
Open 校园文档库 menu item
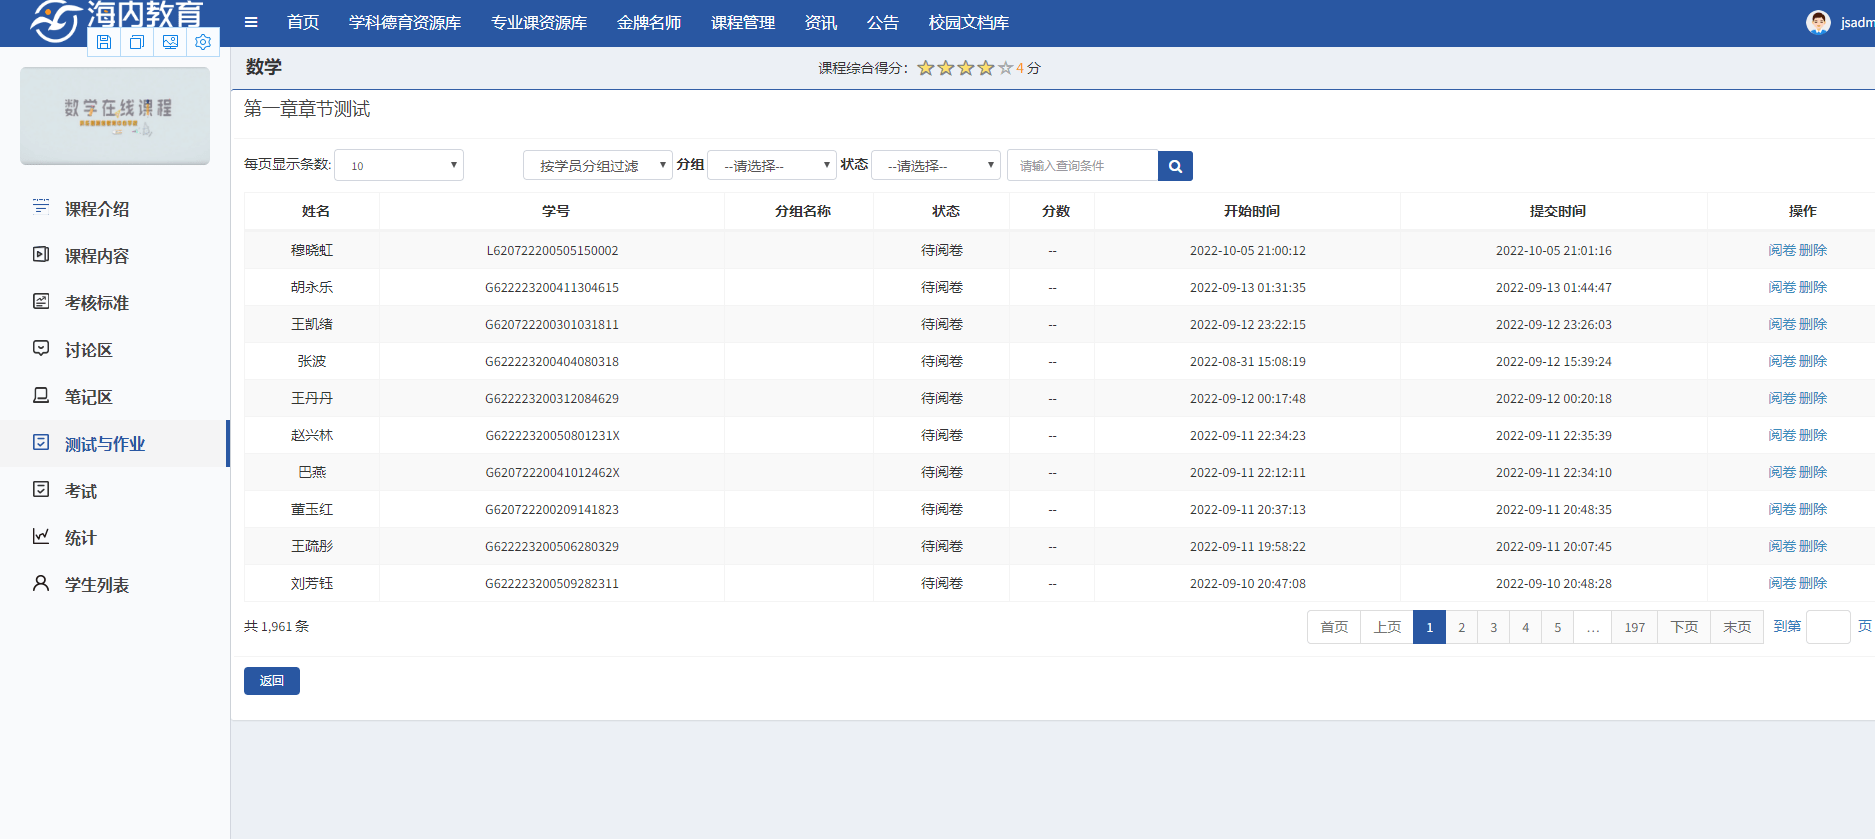tap(969, 22)
